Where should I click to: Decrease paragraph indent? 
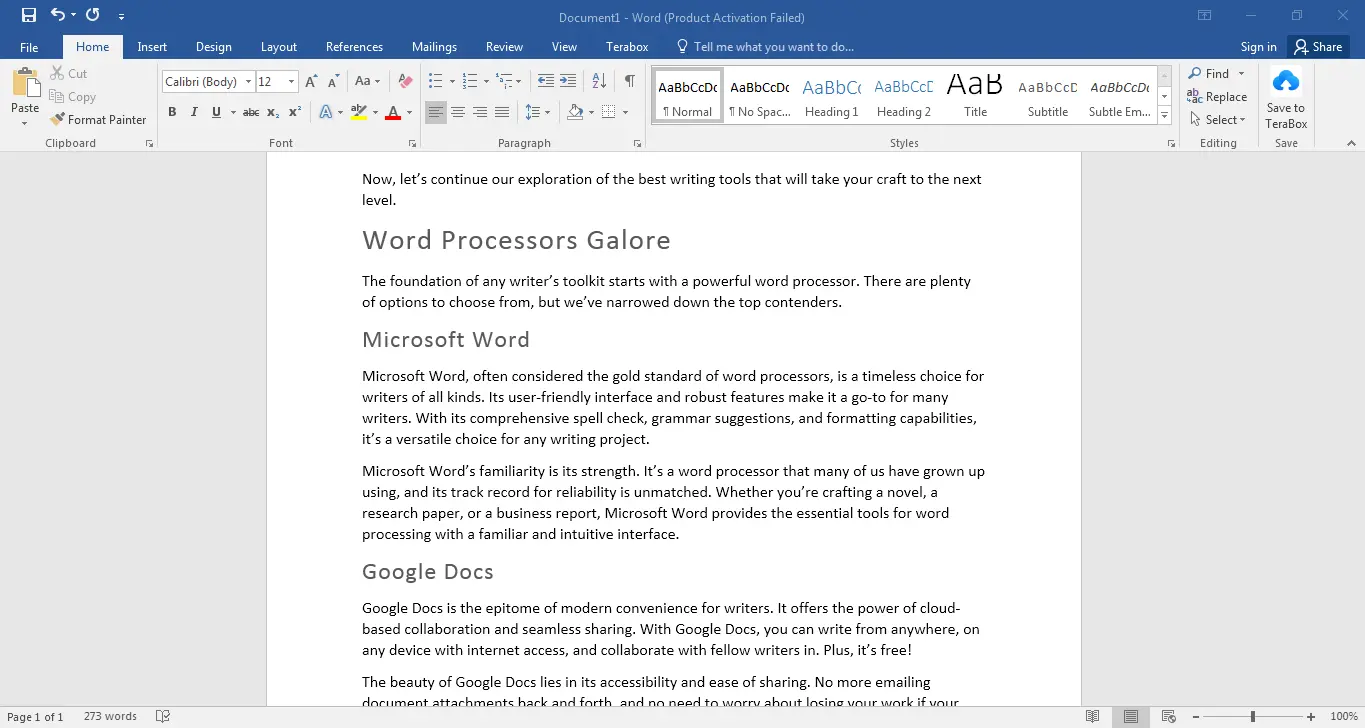[546, 82]
